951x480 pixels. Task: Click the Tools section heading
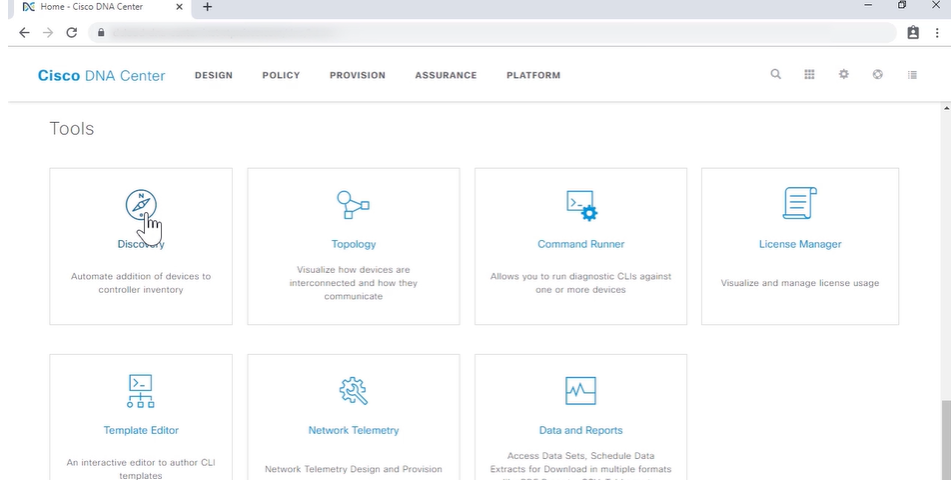coord(72,129)
